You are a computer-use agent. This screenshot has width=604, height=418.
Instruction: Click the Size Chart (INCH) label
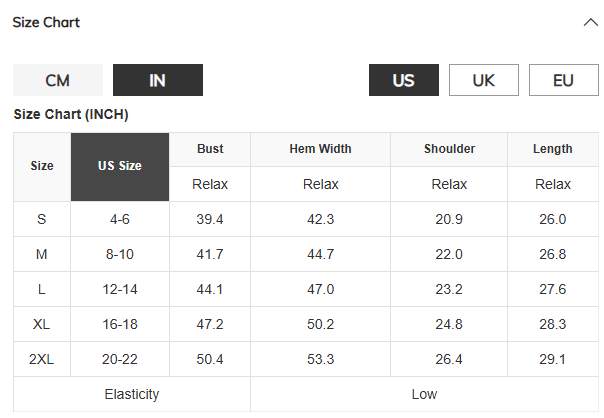[x=71, y=114]
